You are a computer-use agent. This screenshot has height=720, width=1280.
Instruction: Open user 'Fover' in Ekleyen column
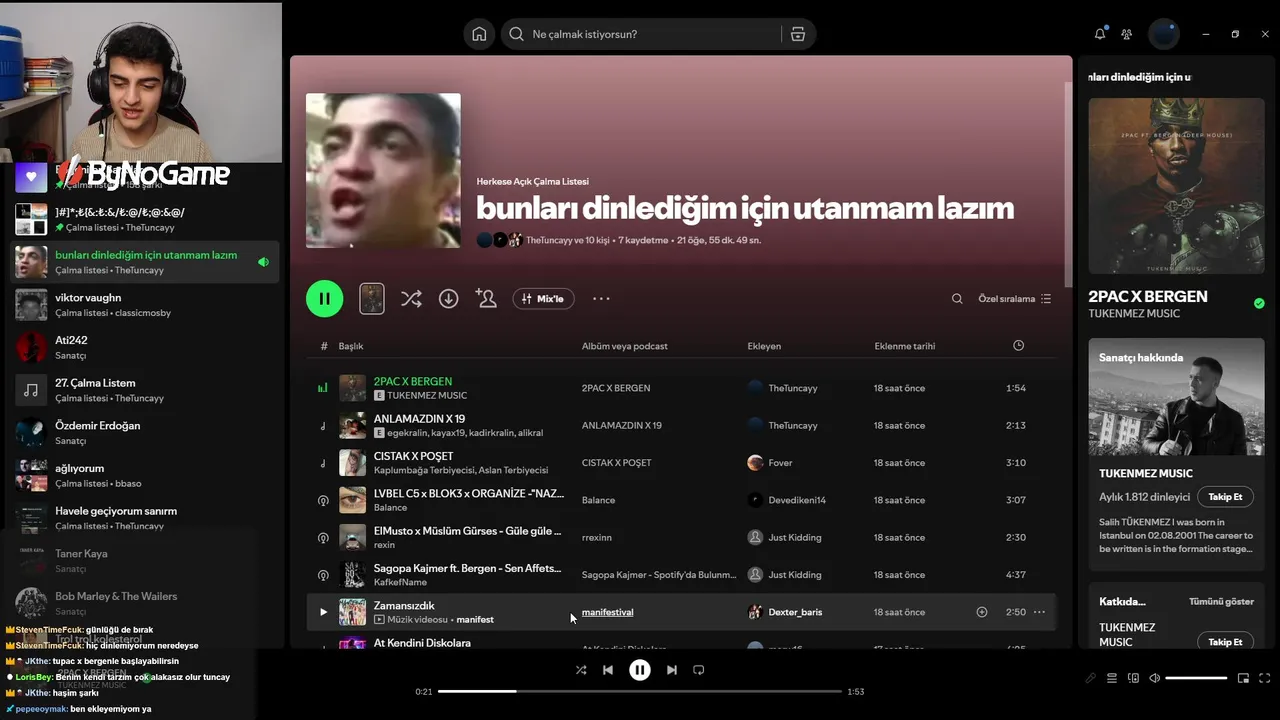780,463
